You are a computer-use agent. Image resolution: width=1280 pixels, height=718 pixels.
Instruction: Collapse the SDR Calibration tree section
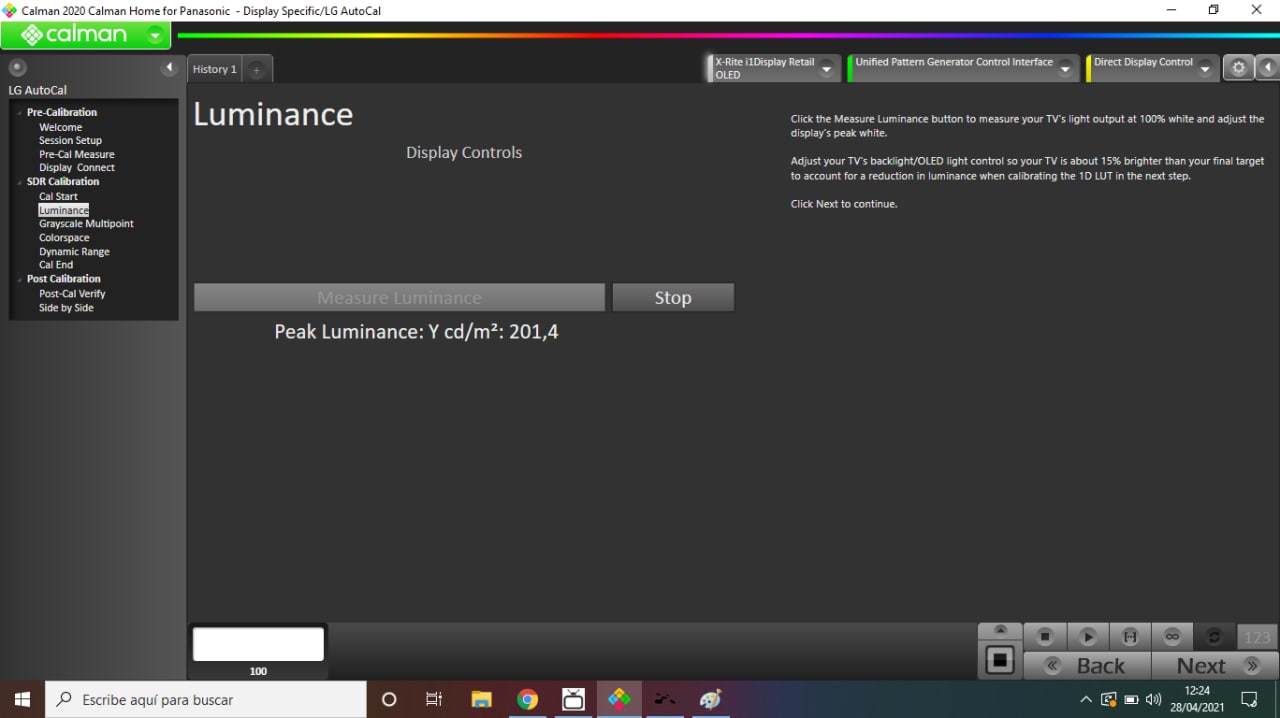tap(19, 182)
